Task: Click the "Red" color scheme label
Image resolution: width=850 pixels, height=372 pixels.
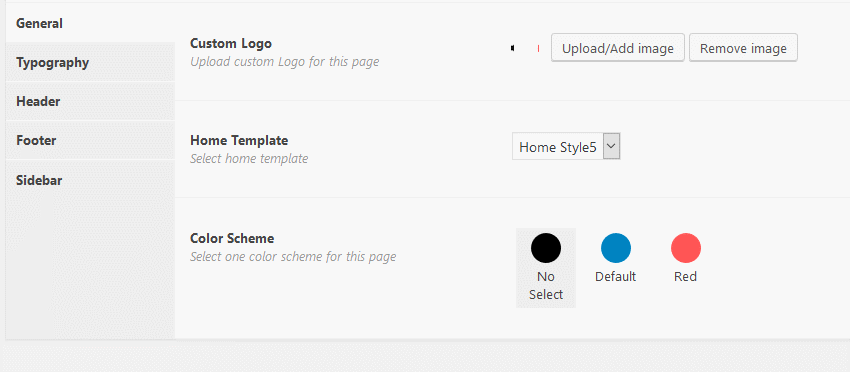Action: coord(685,277)
